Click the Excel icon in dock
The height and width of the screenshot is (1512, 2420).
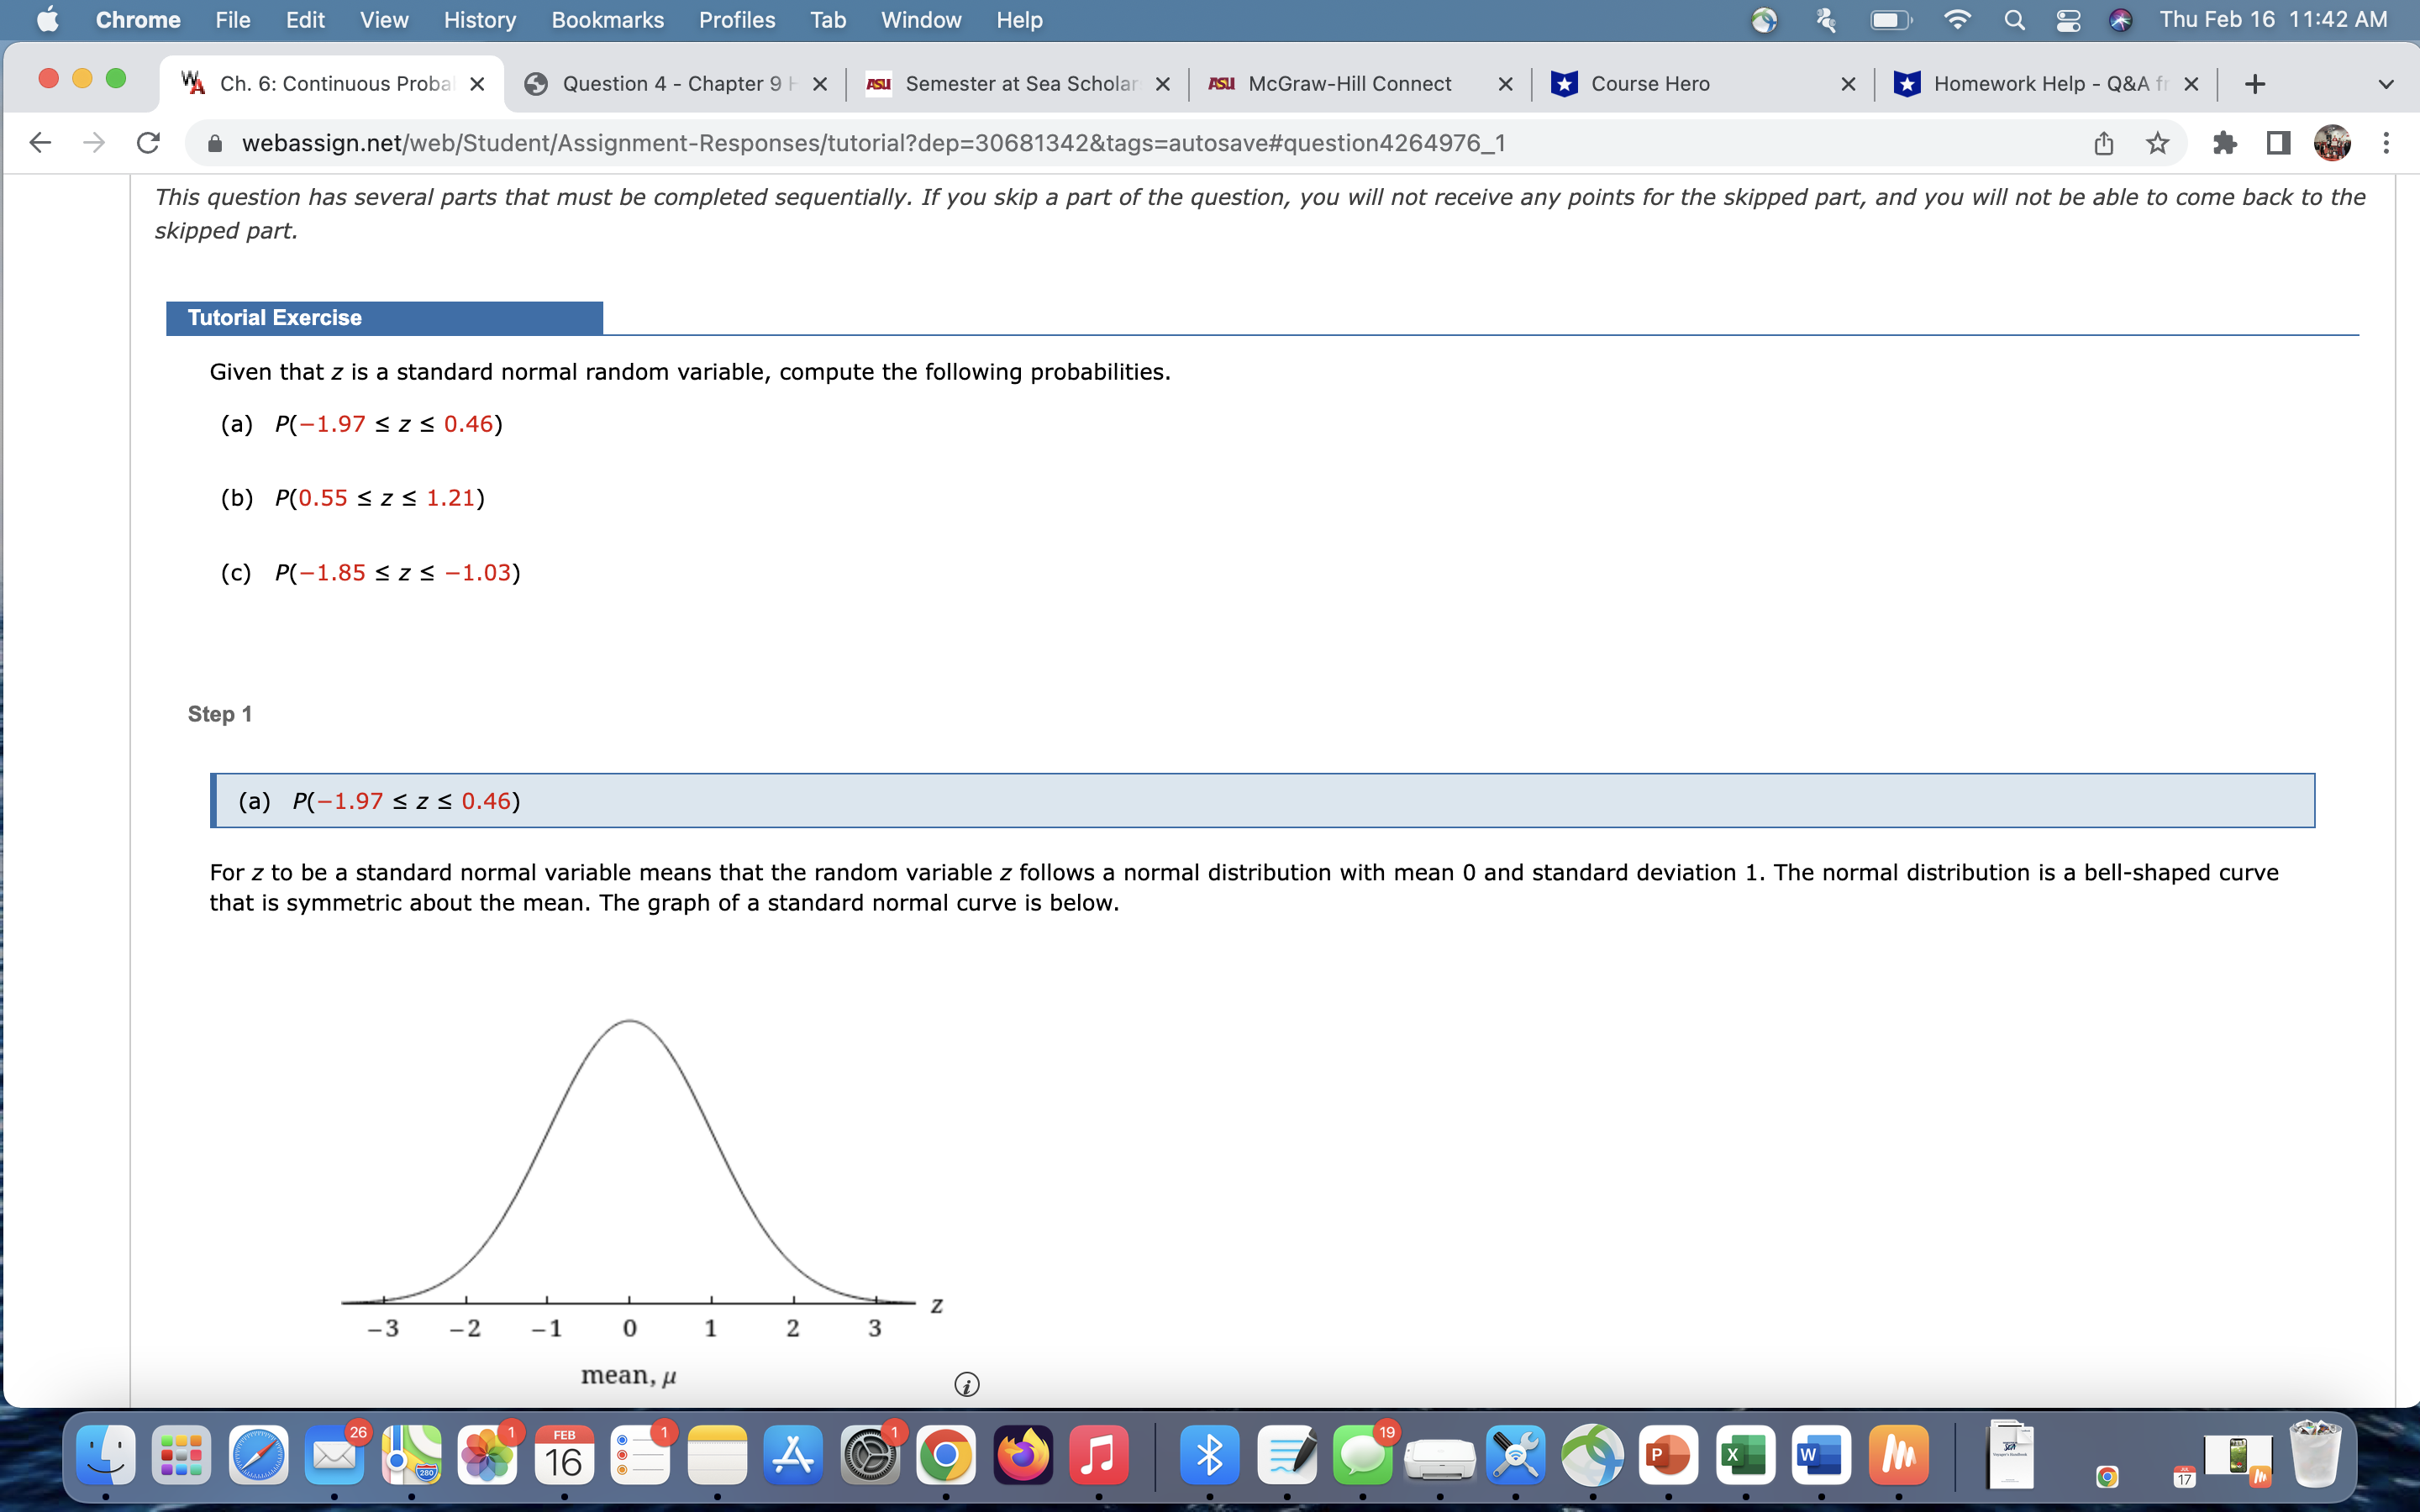coord(1742,1460)
